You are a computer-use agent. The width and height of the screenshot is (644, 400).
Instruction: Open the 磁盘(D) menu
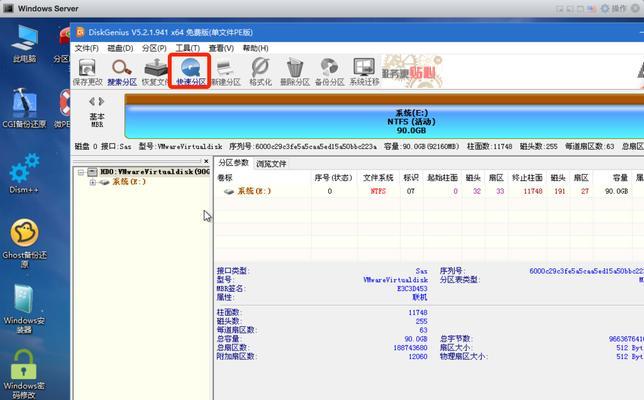120,48
